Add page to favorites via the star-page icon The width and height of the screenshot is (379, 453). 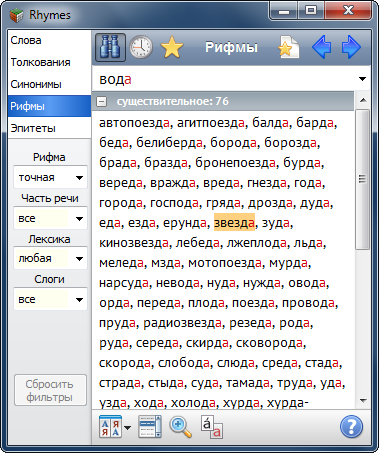click(289, 47)
